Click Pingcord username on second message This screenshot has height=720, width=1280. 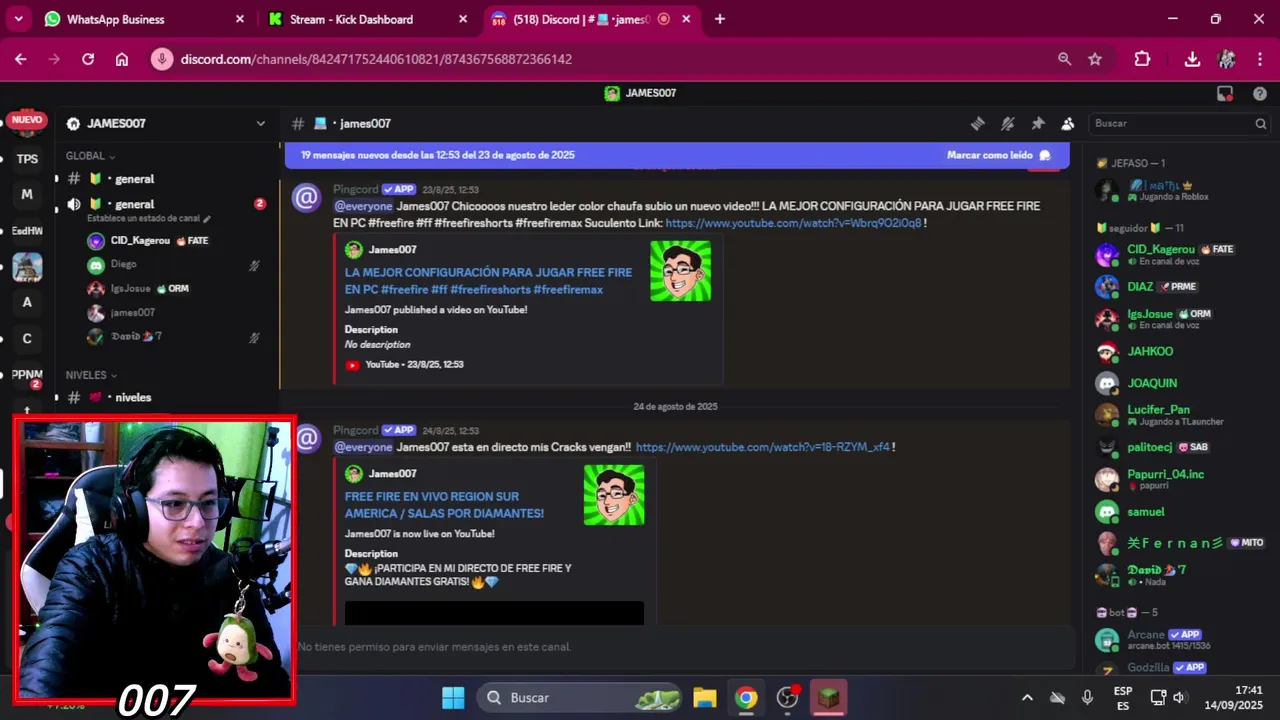coord(355,430)
